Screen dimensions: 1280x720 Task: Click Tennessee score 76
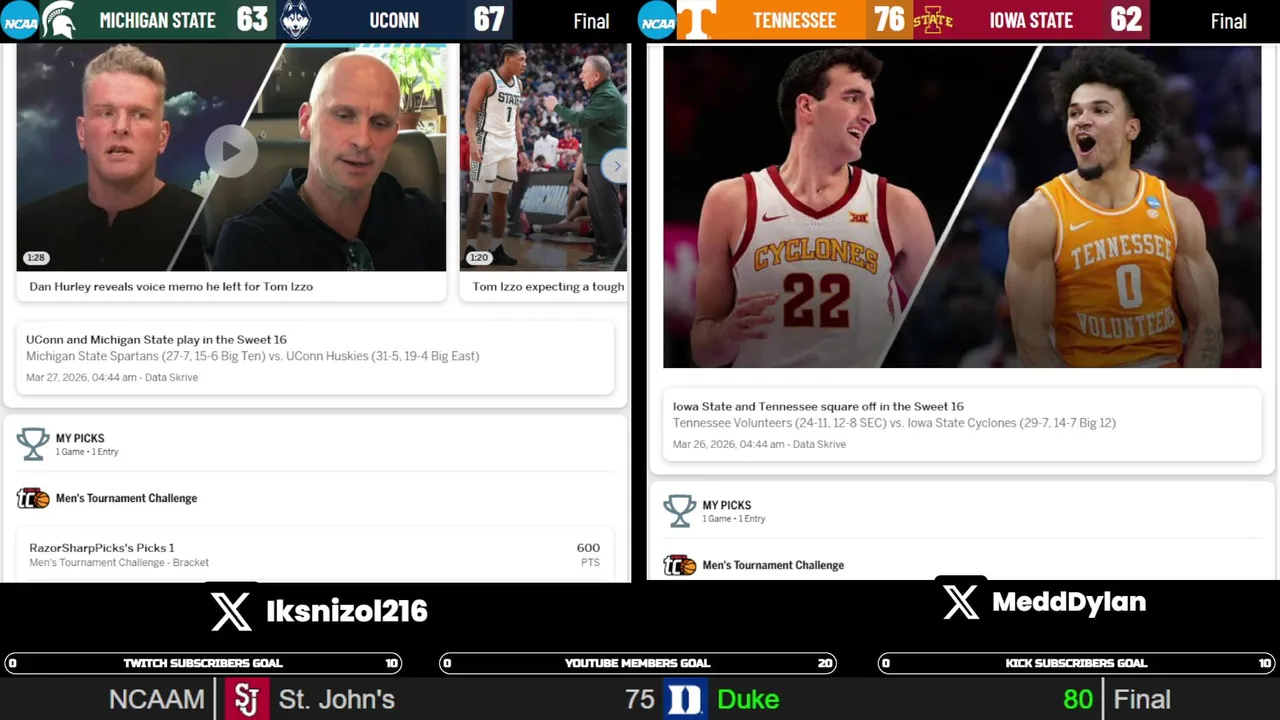pos(888,20)
